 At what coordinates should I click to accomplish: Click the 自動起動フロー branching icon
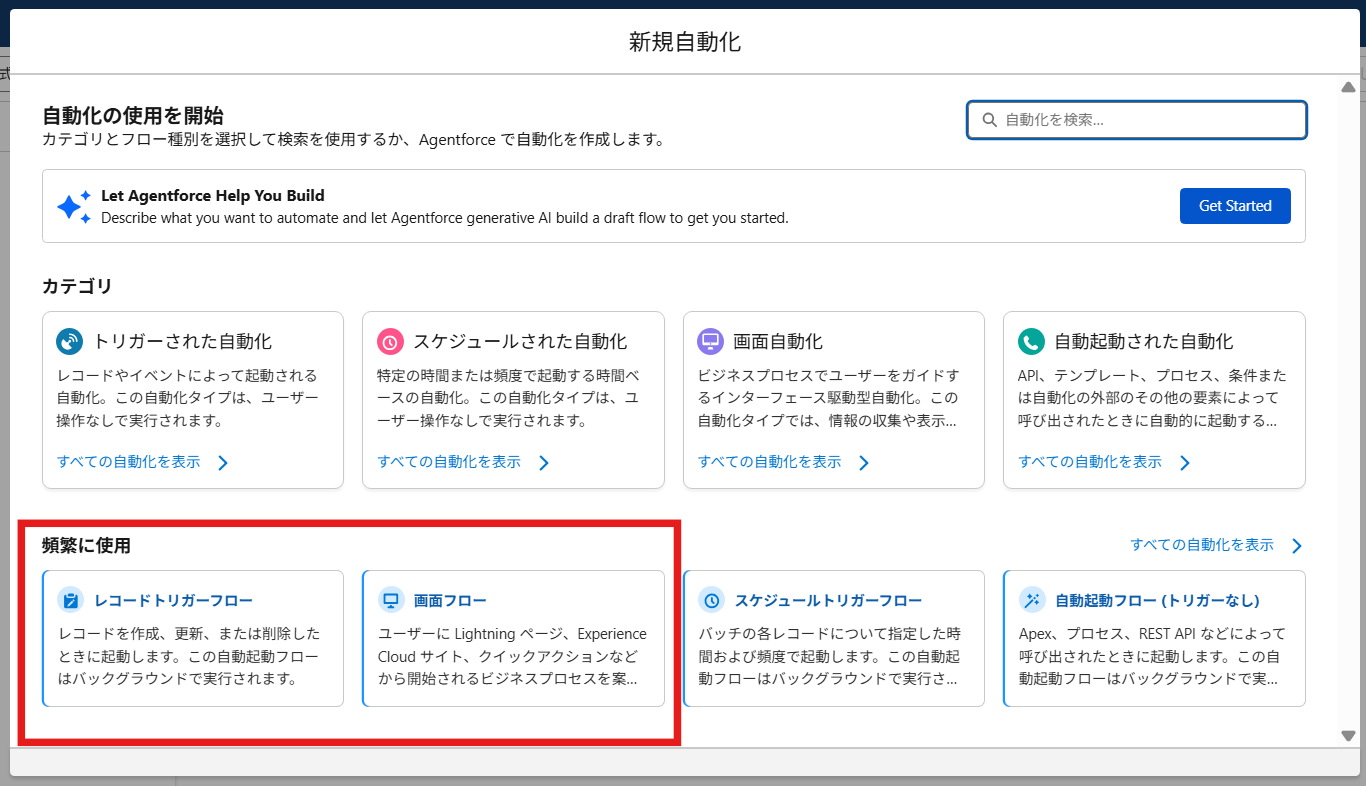1032,600
